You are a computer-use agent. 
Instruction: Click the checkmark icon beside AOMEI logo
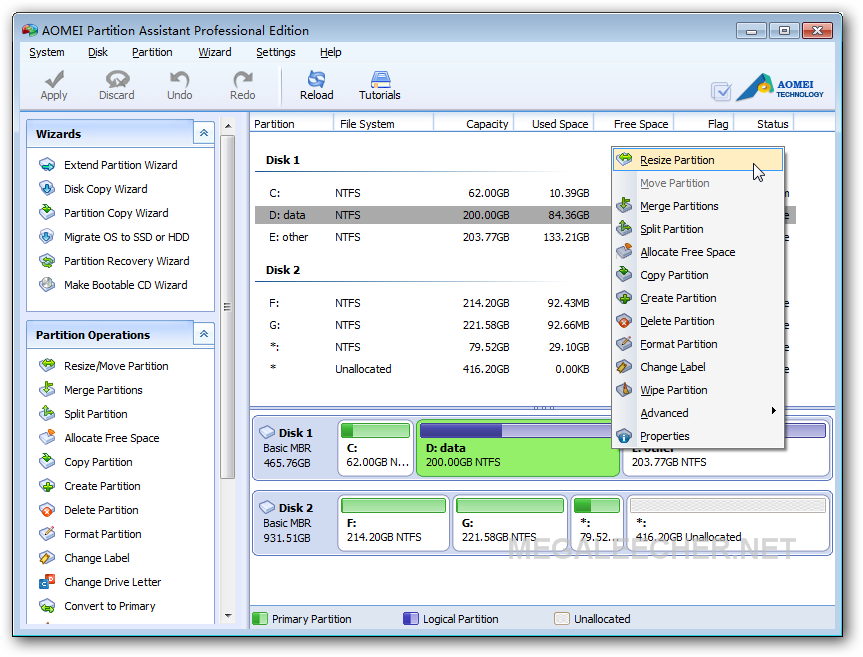tap(721, 91)
